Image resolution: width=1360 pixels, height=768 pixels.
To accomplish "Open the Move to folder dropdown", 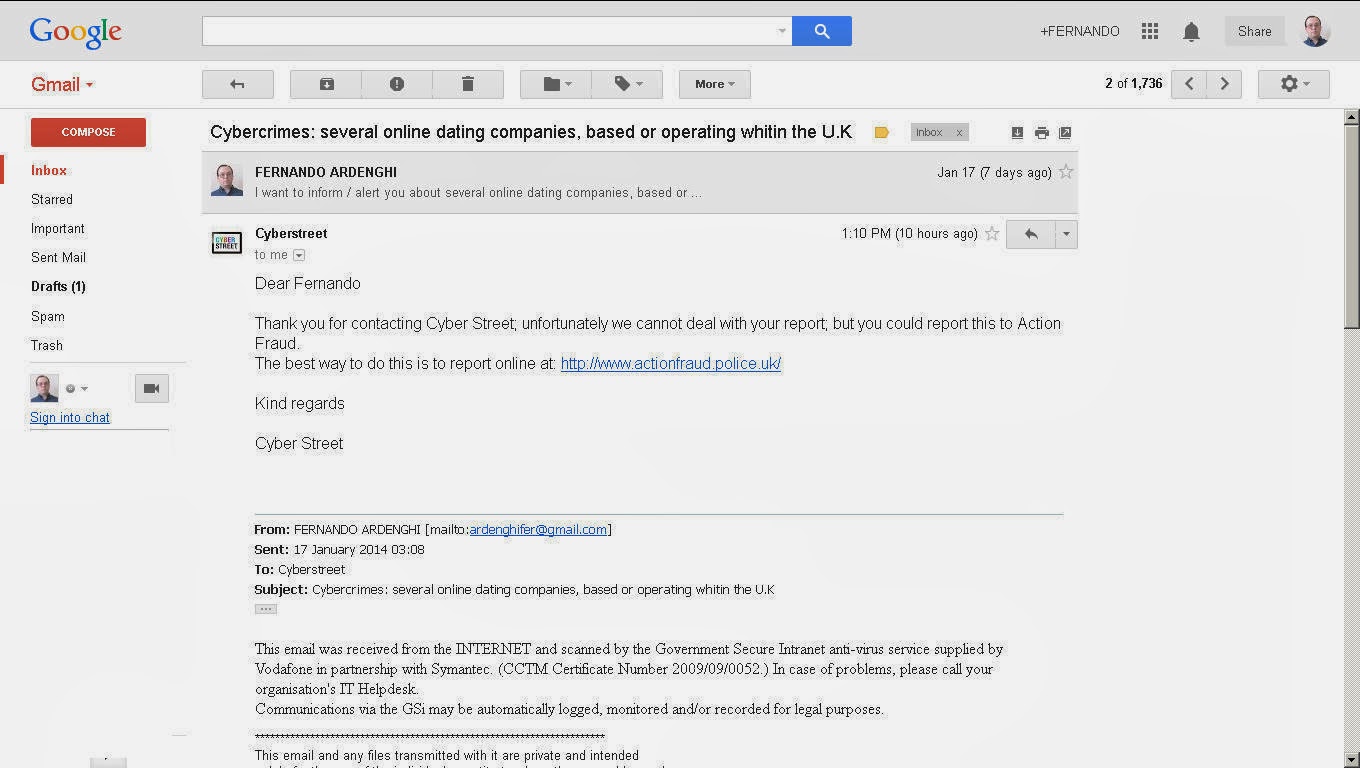I will pyautogui.click(x=556, y=84).
